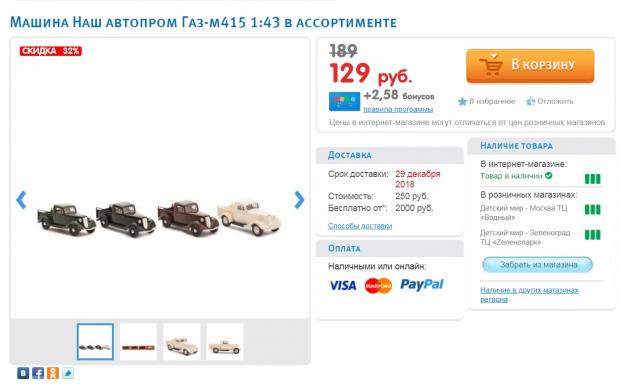Add the item with В корзину
638x387 pixels.
530,66
